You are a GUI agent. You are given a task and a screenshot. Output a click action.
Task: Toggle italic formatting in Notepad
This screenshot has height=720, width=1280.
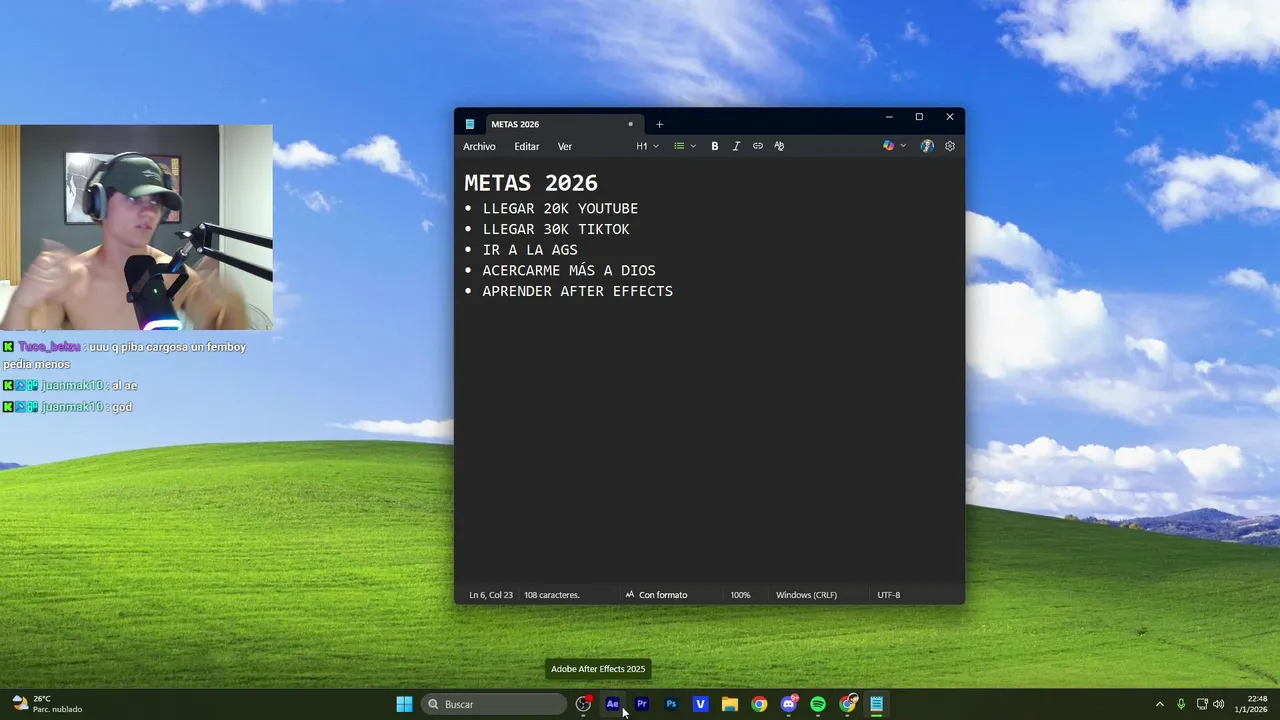(736, 146)
